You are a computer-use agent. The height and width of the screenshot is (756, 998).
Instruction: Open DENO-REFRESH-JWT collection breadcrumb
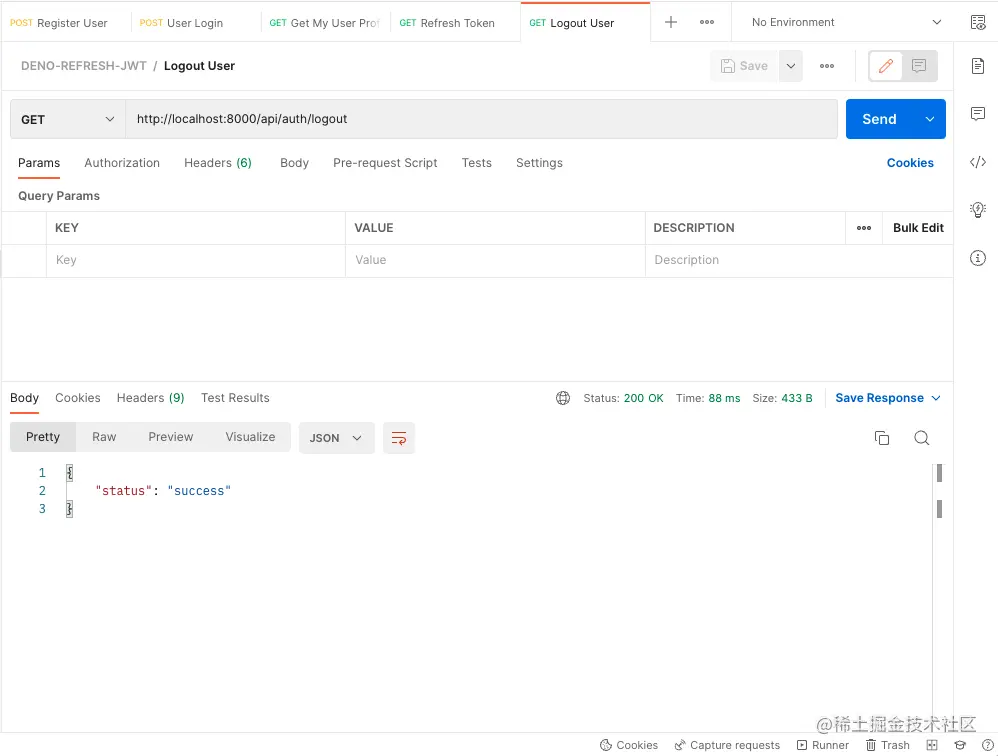[83, 66]
